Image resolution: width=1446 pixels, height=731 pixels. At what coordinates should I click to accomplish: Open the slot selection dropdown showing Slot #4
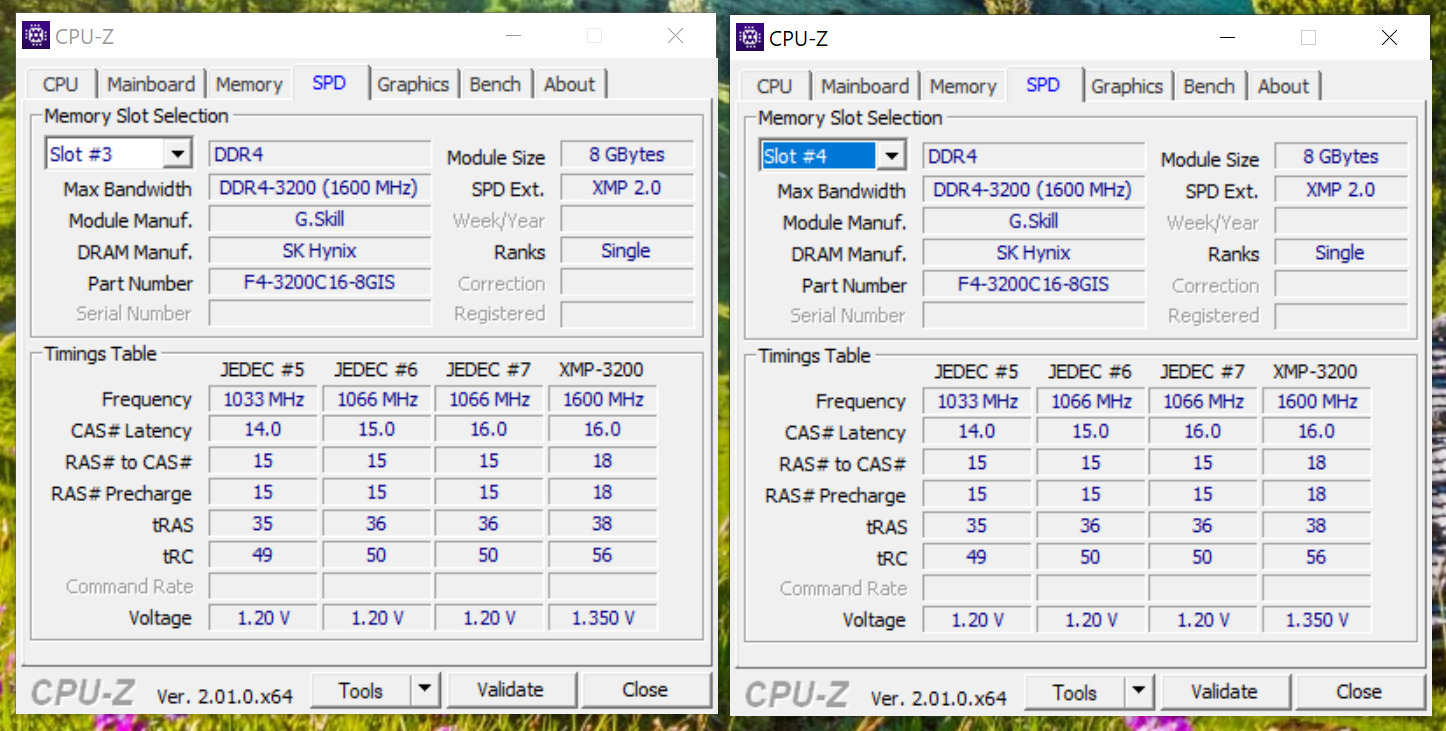point(892,156)
